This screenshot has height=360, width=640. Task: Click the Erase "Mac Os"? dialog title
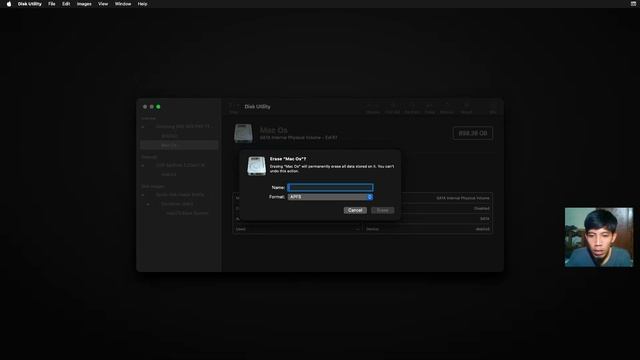288,159
